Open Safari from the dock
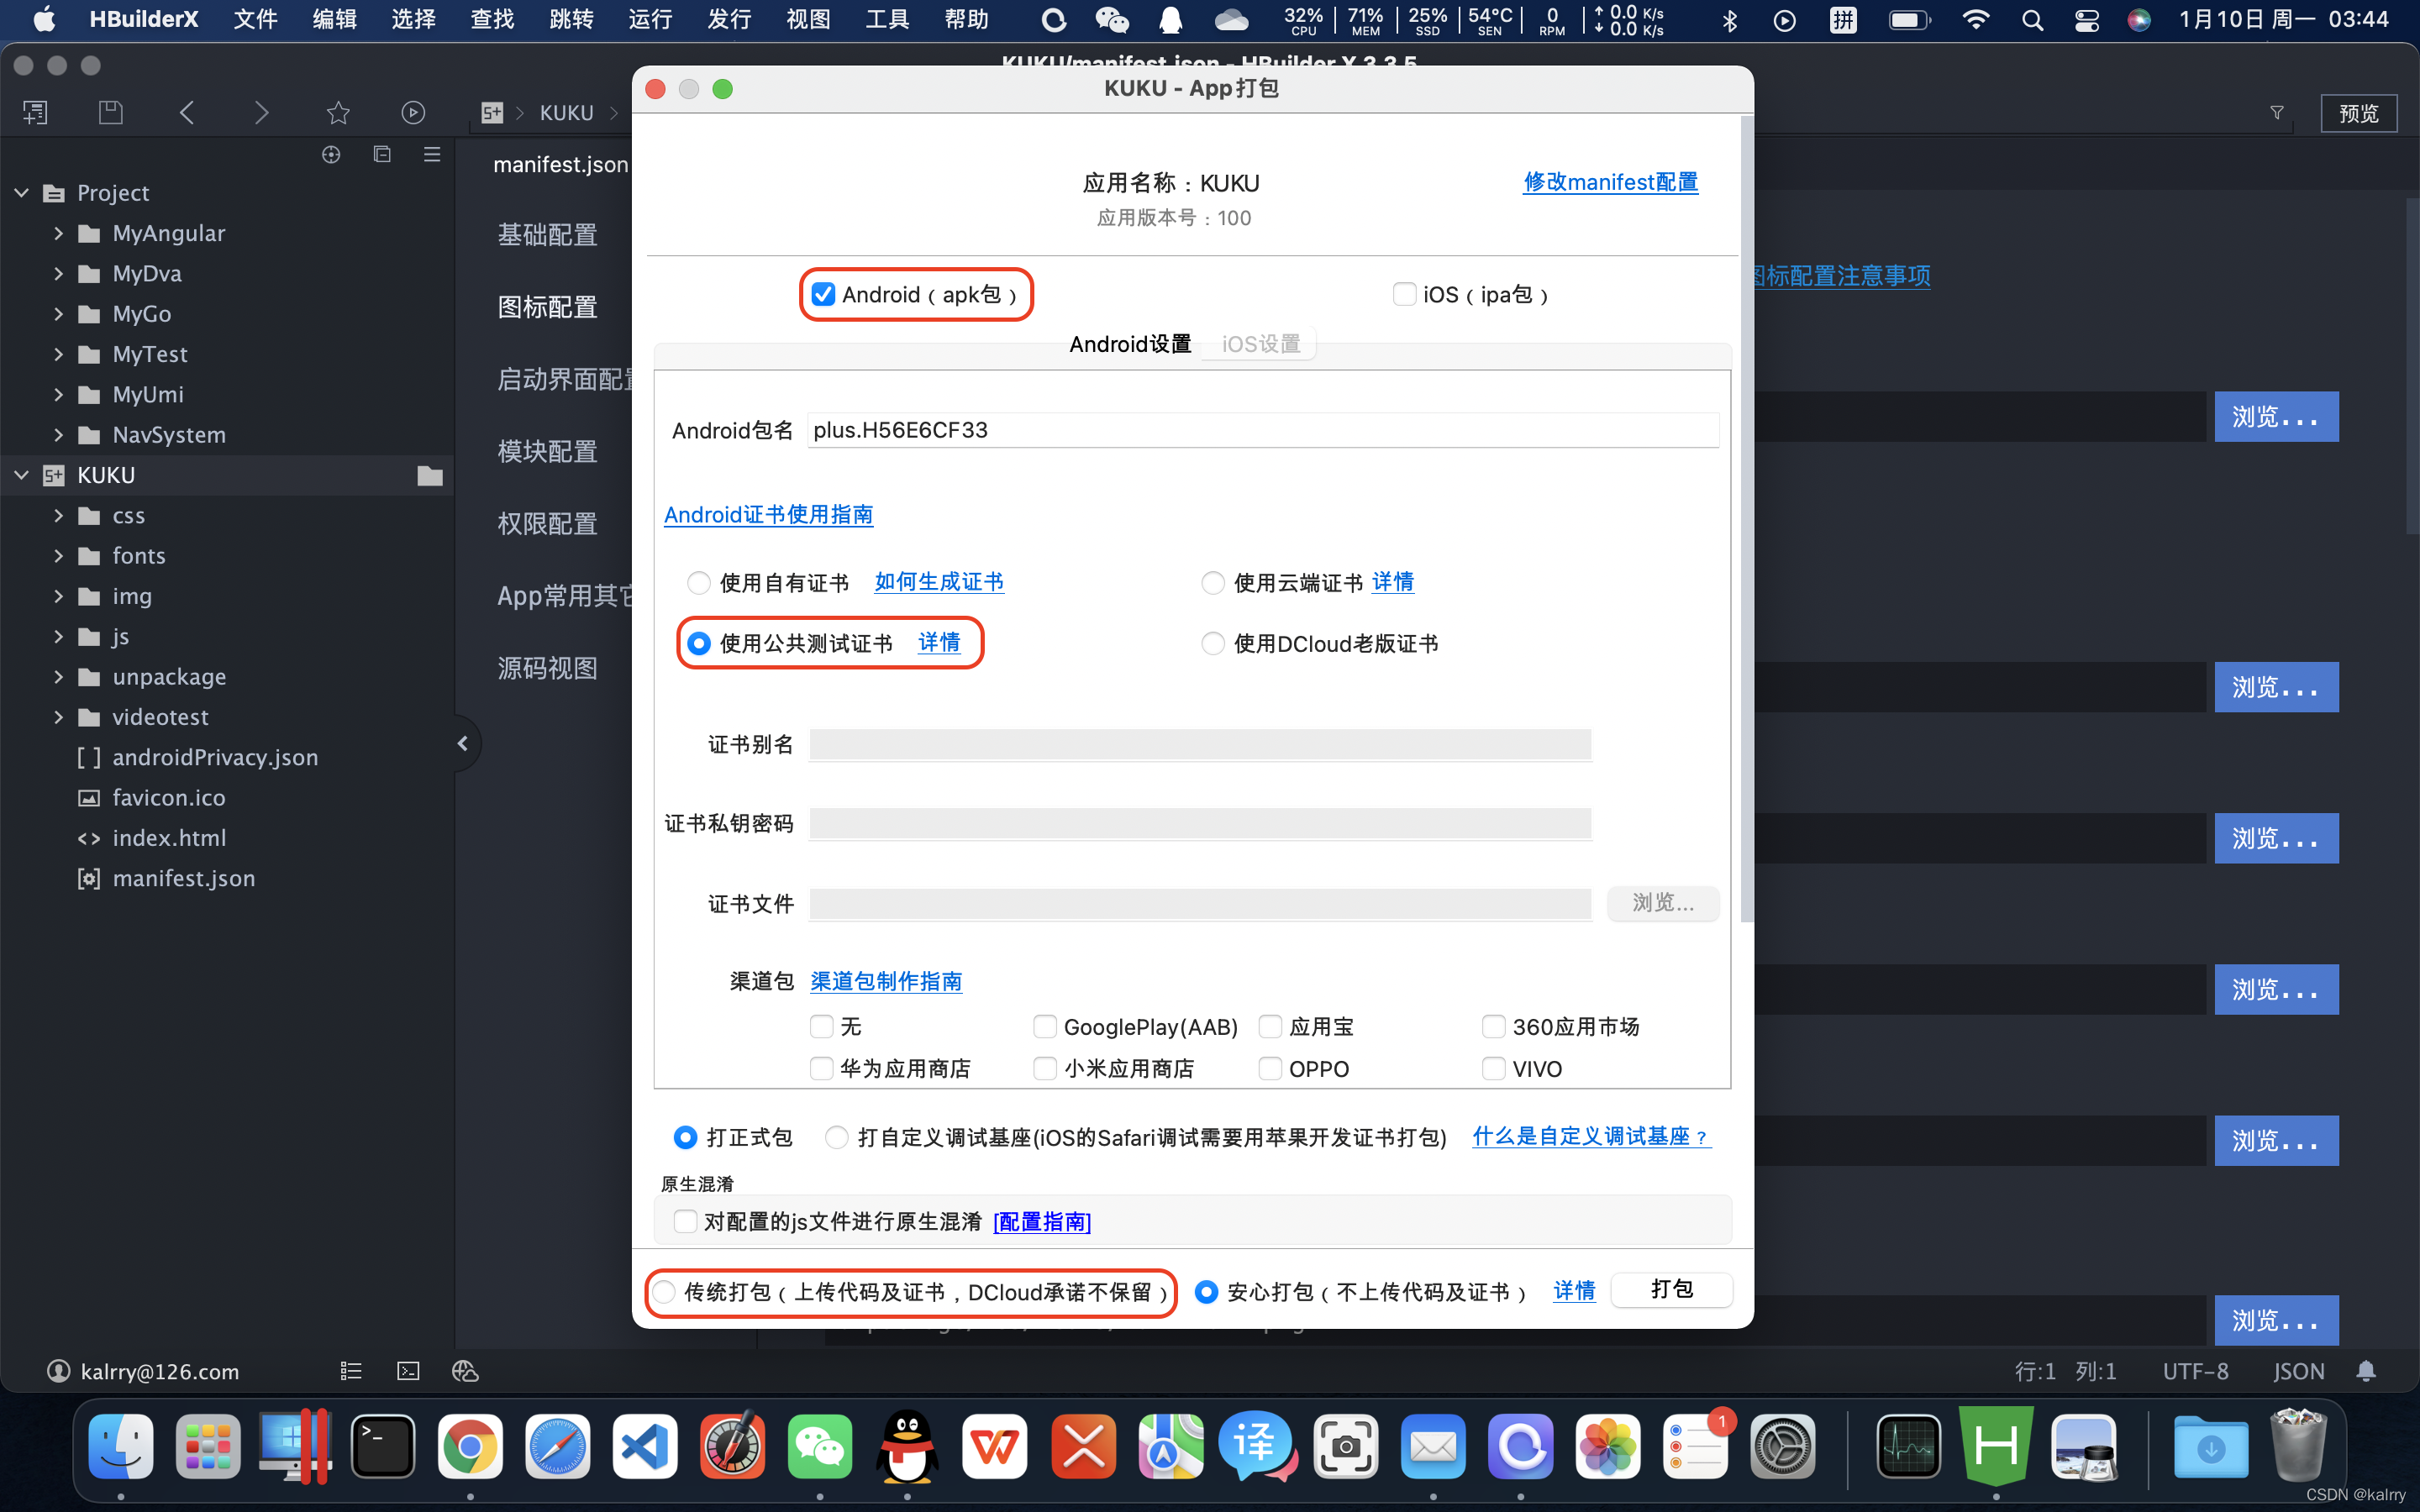Screen dimensions: 2420x1512 tap(558, 1446)
